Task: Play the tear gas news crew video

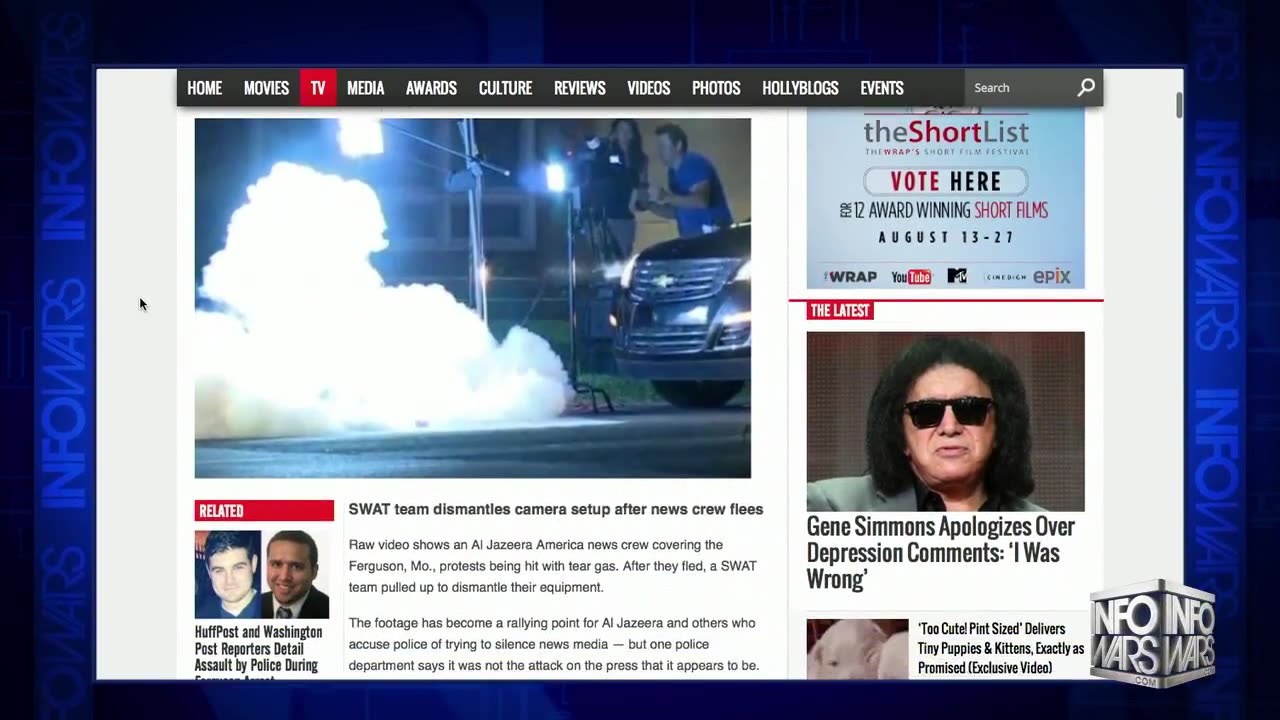Action: click(x=472, y=298)
